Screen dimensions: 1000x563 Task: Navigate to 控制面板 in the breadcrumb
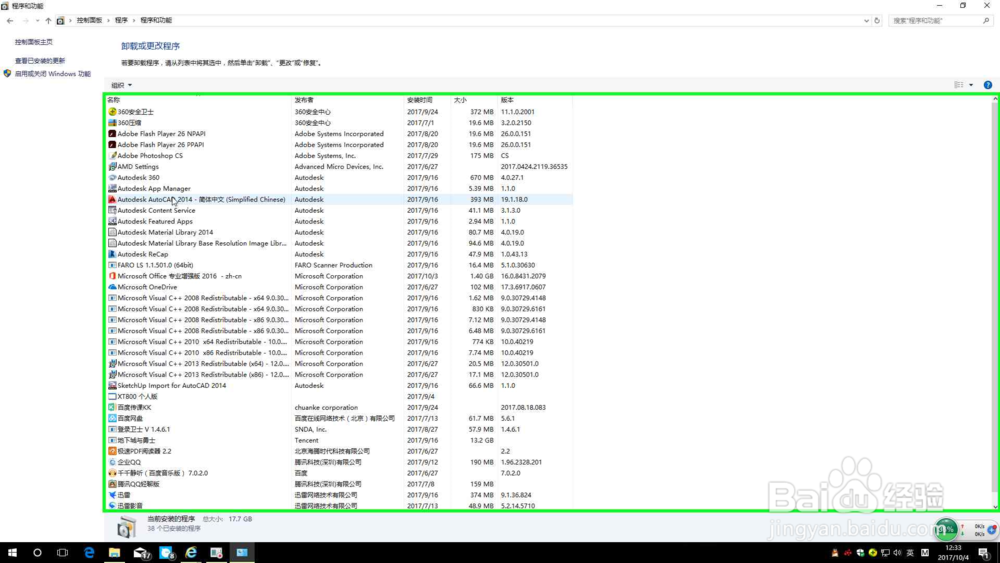89,20
